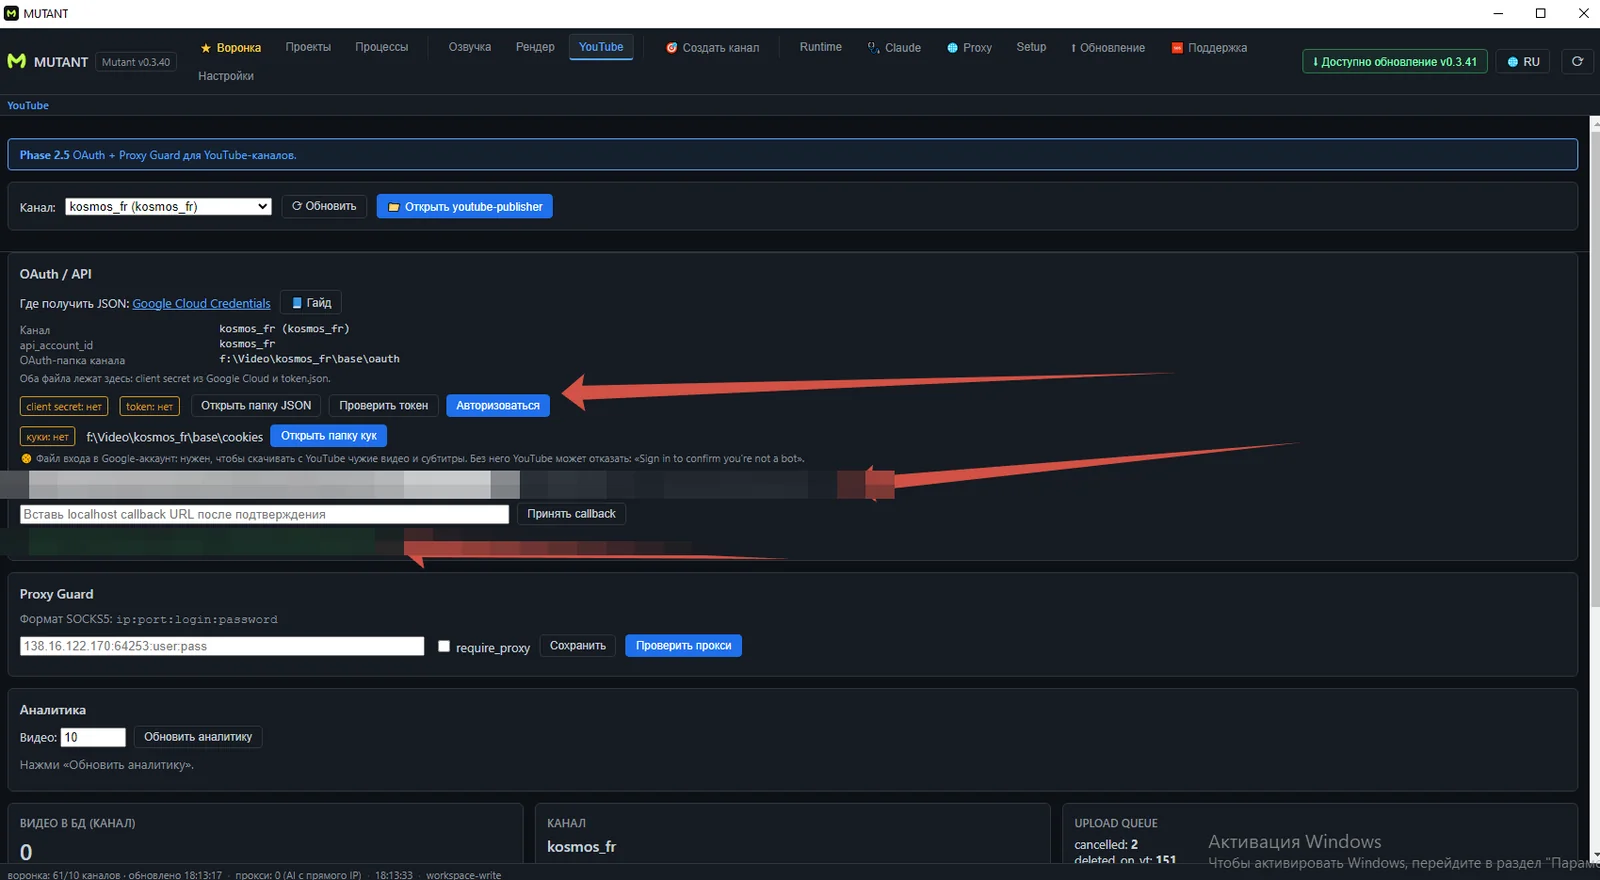Open the Runtime tab
1600x880 pixels.
pos(821,47)
